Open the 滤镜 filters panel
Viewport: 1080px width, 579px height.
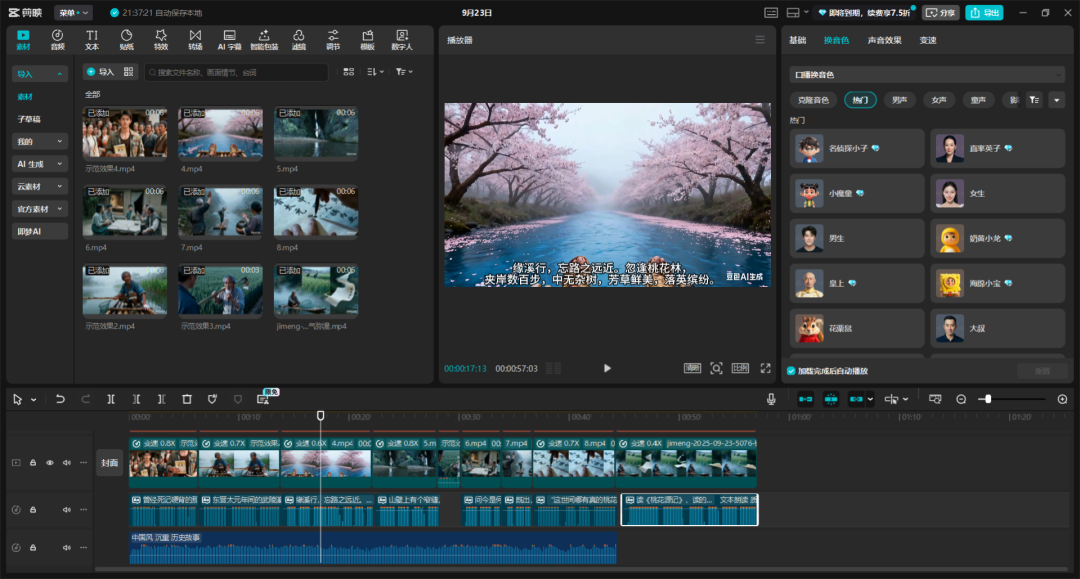[299, 40]
